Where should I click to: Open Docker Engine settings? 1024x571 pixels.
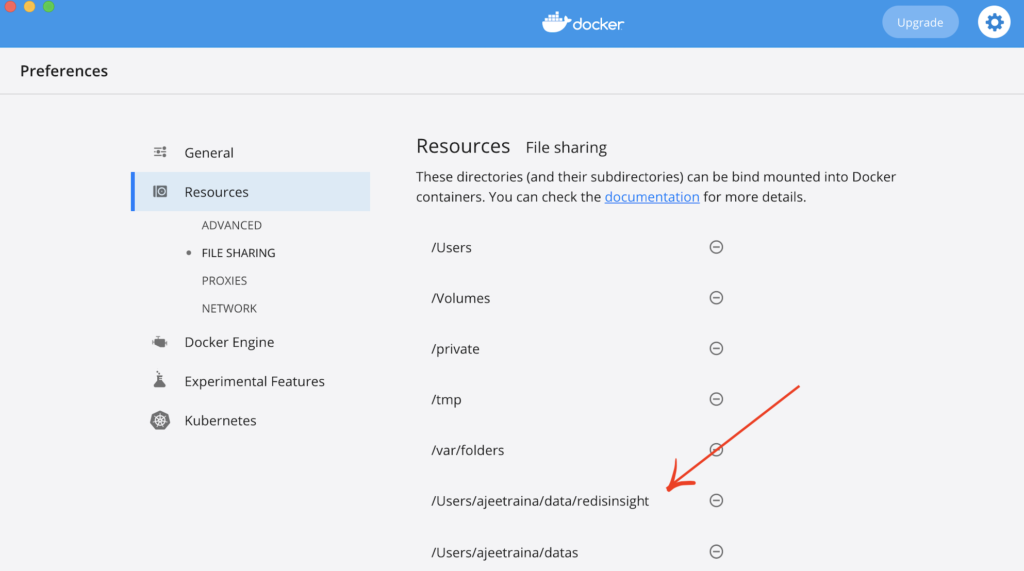click(229, 342)
